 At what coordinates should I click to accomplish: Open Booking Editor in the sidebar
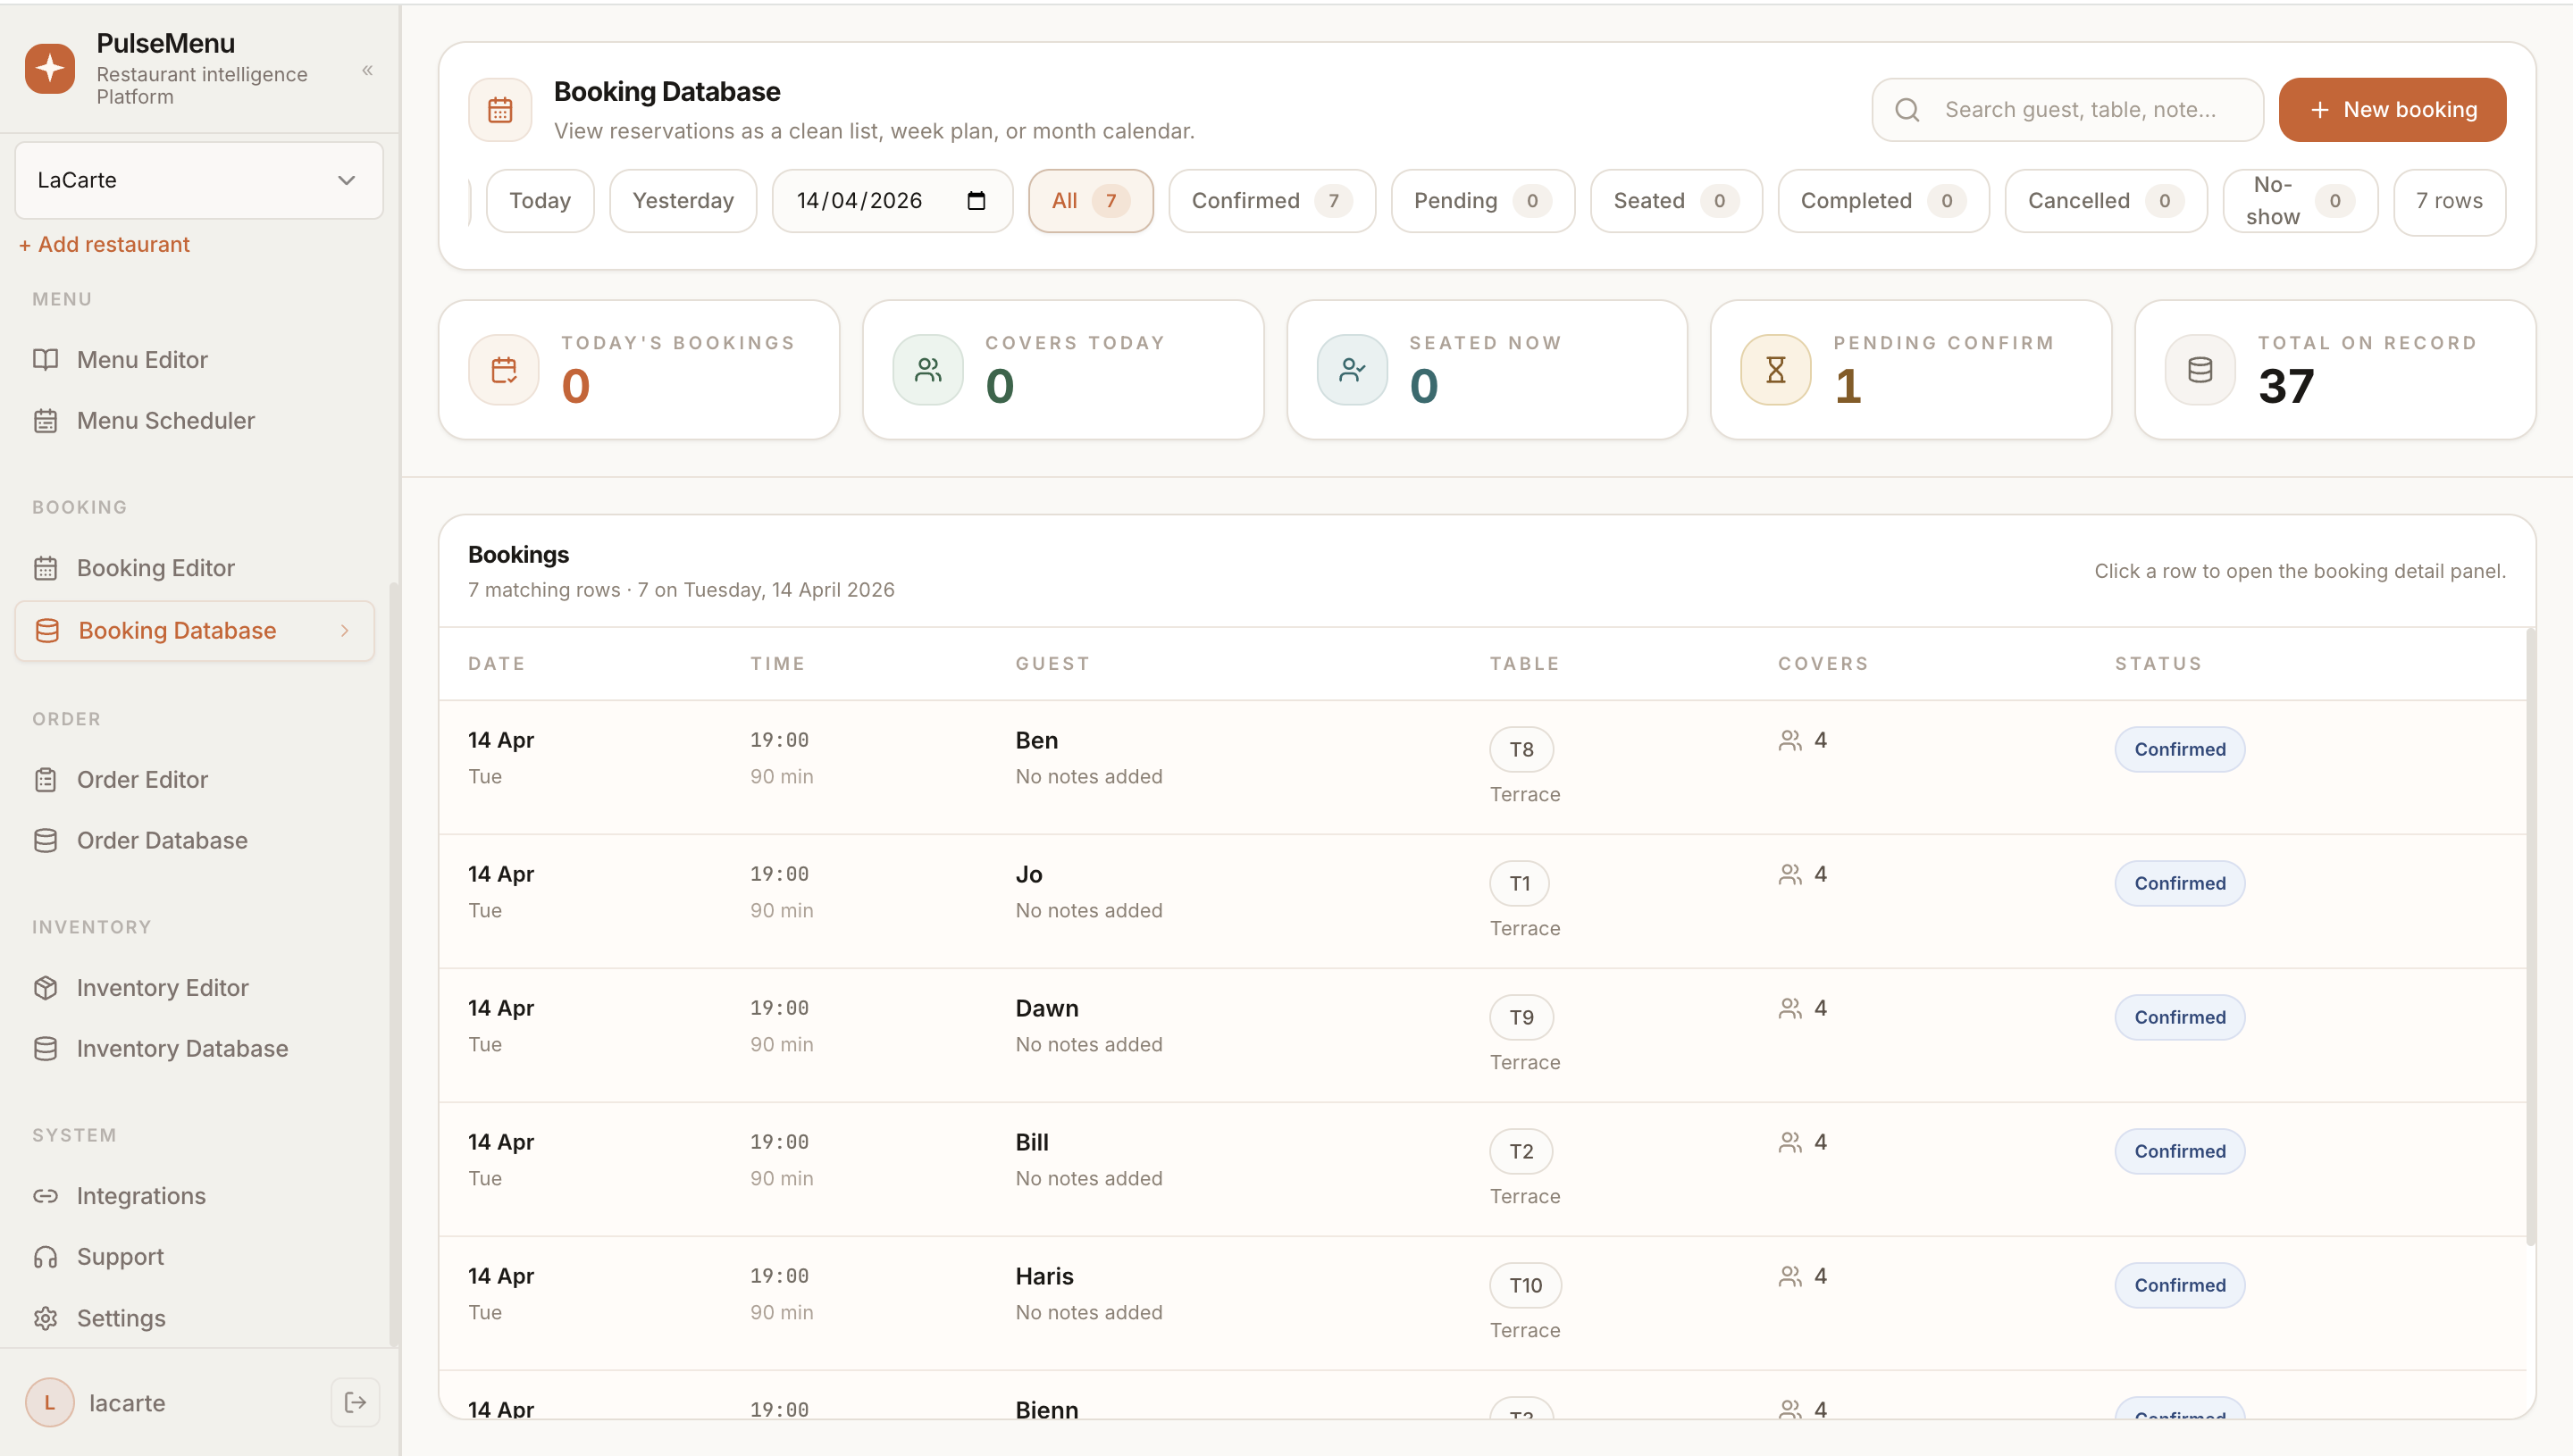click(195, 568)
